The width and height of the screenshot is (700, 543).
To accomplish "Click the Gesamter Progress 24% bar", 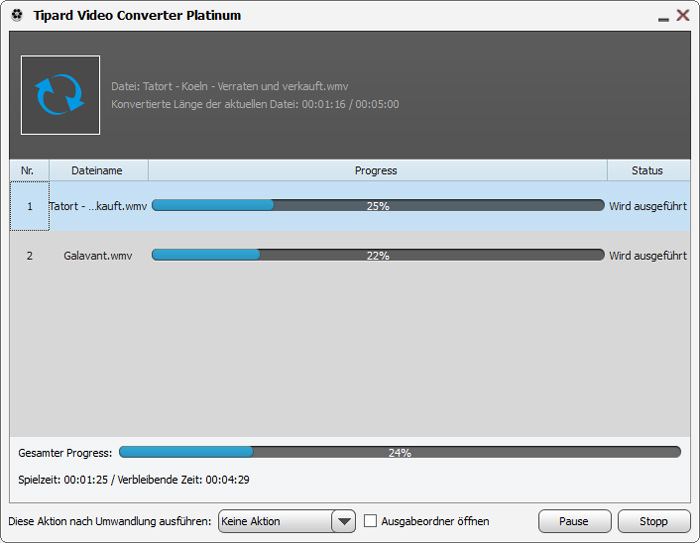I will click(x=400, y=452).
